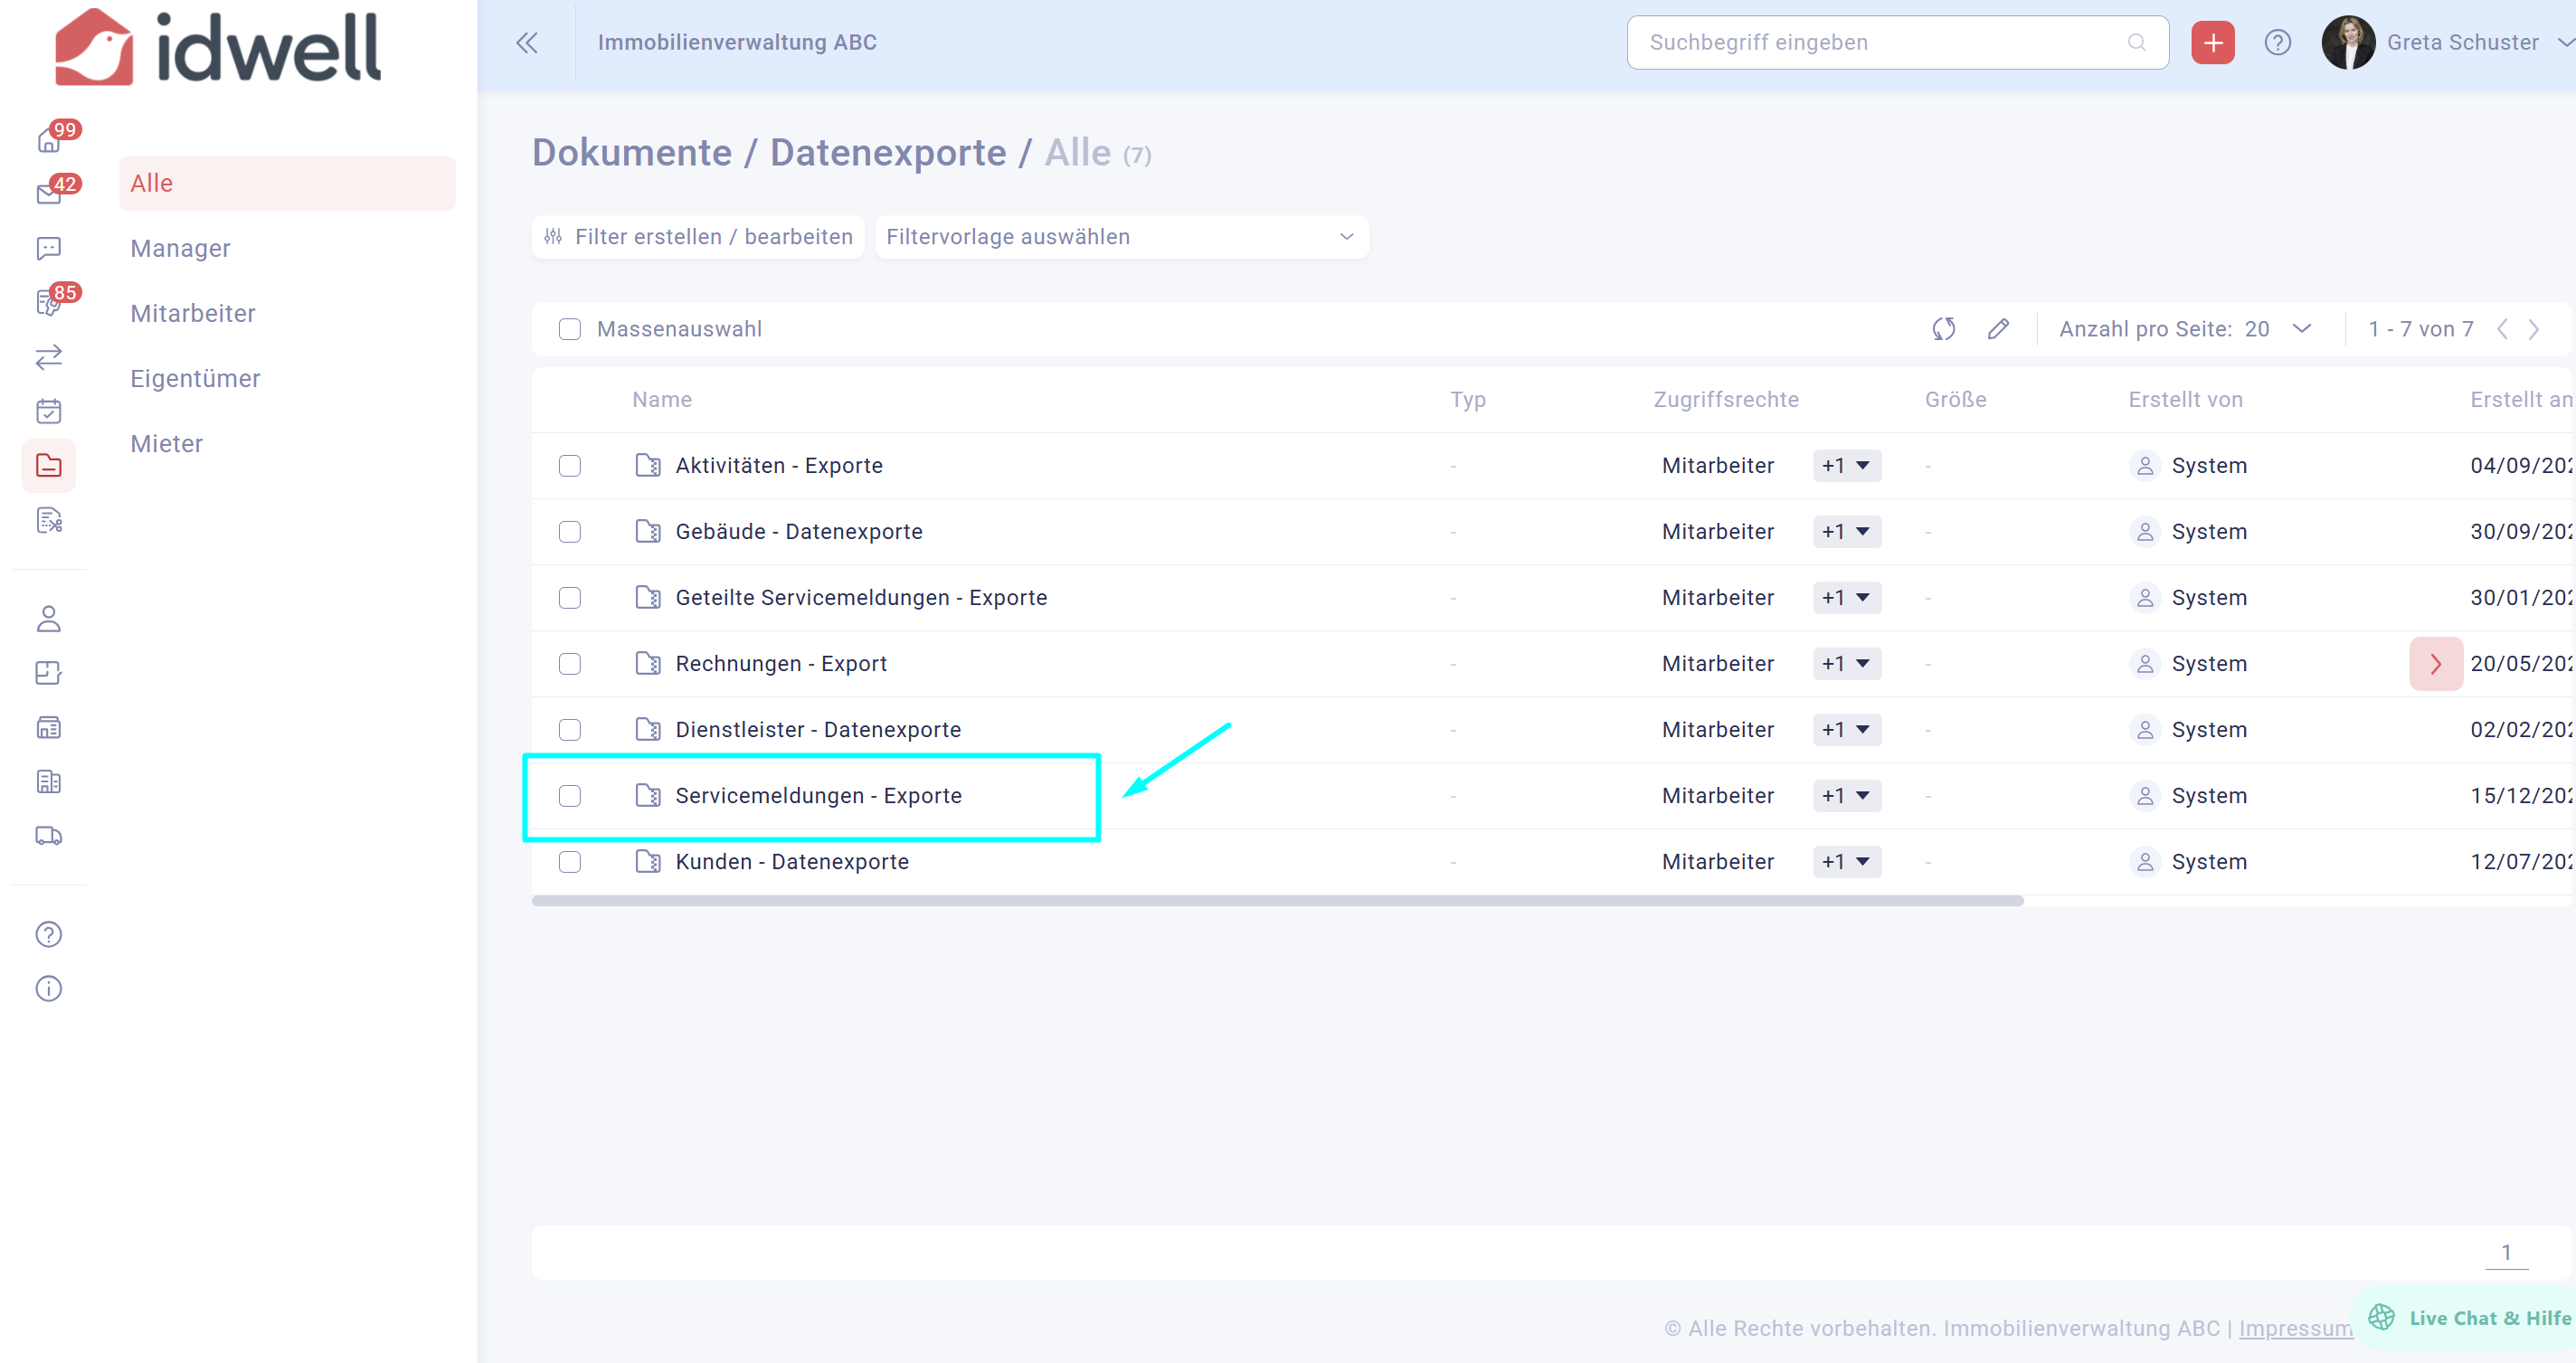Open the Filtervorlage auswählen dropdown
The image size is (2576, 1363).
click(x=1120, y=237)
